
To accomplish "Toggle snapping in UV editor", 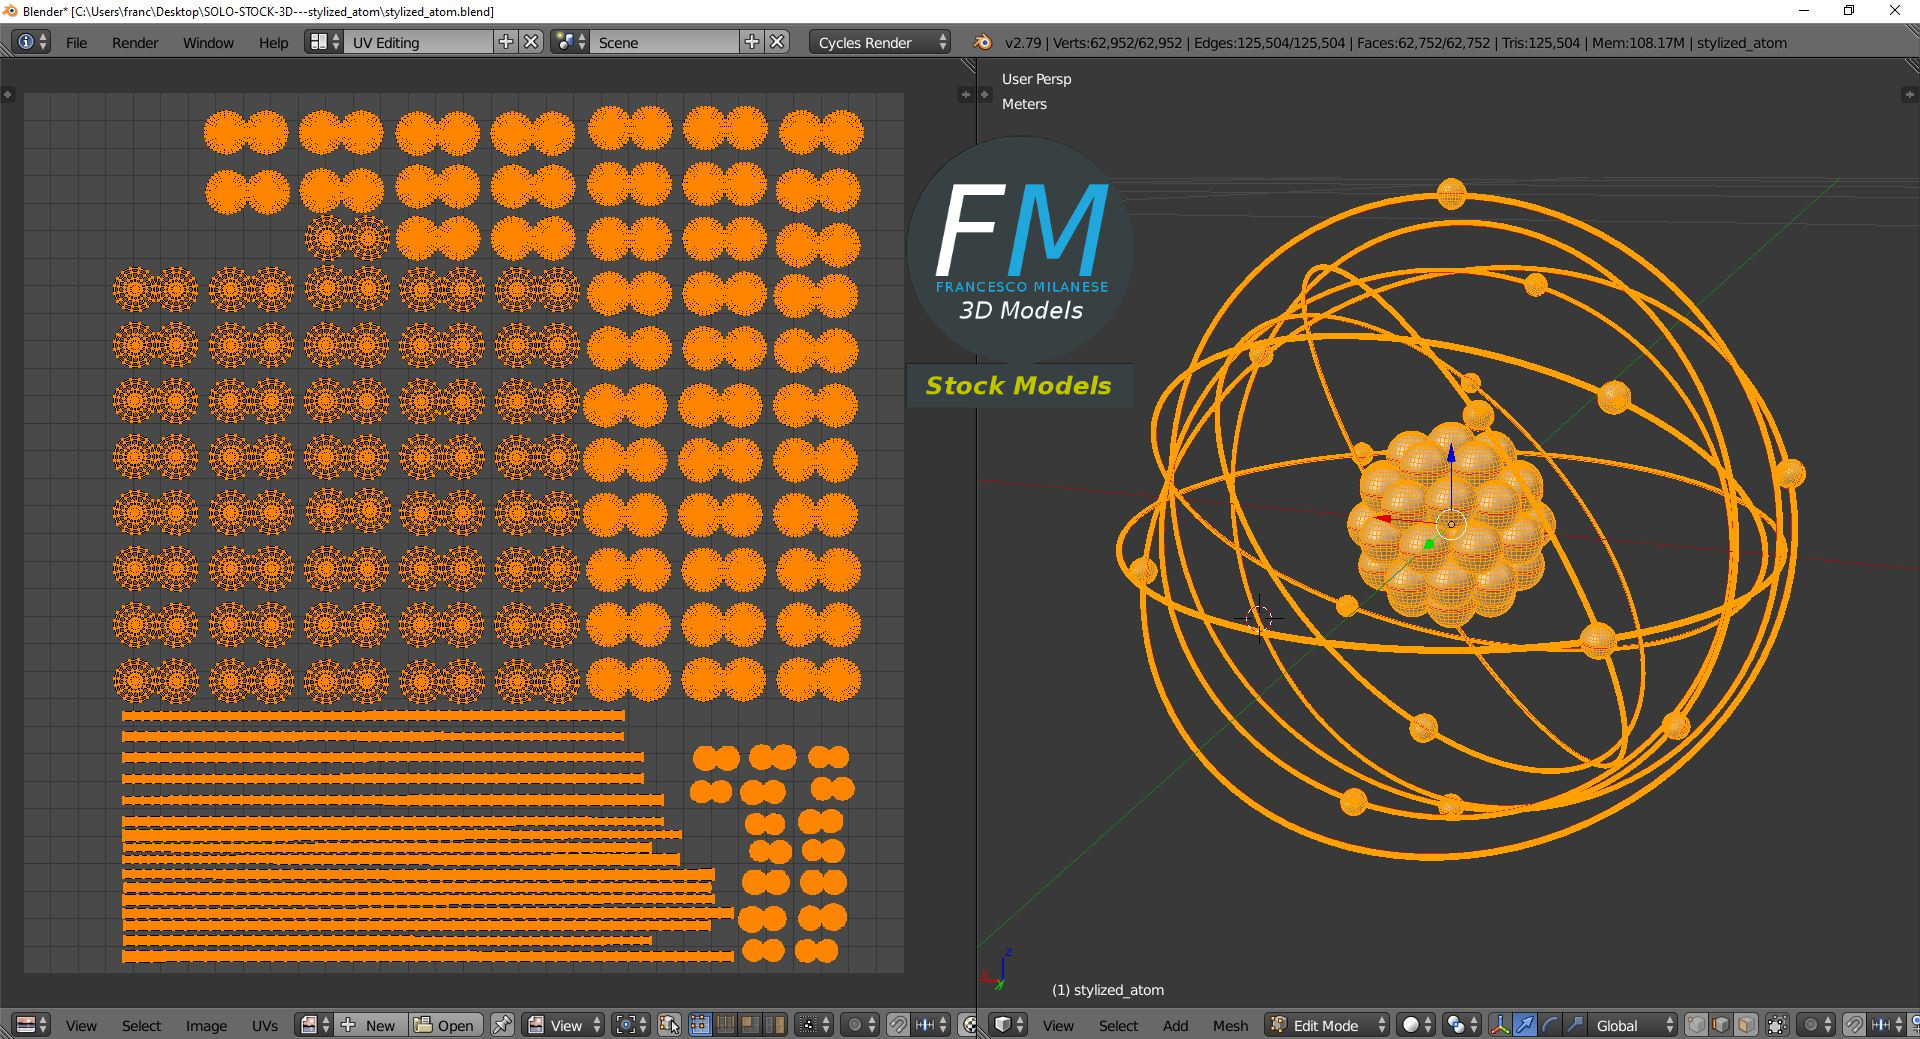I will (x=898, y=1025).
